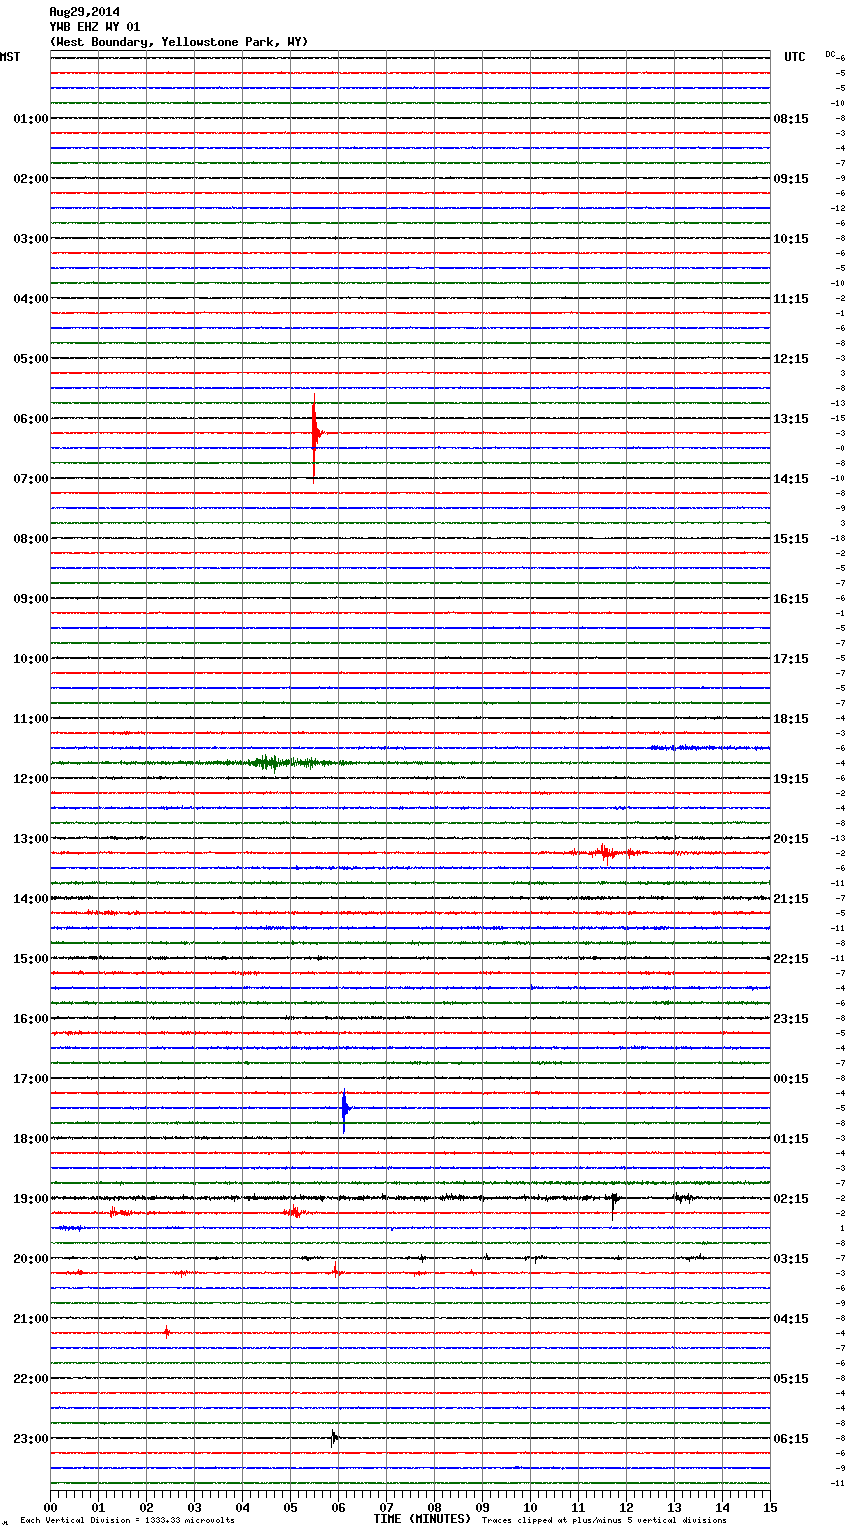
Task: Click the 13:15 UTC time label
Action: pos(791,419)
